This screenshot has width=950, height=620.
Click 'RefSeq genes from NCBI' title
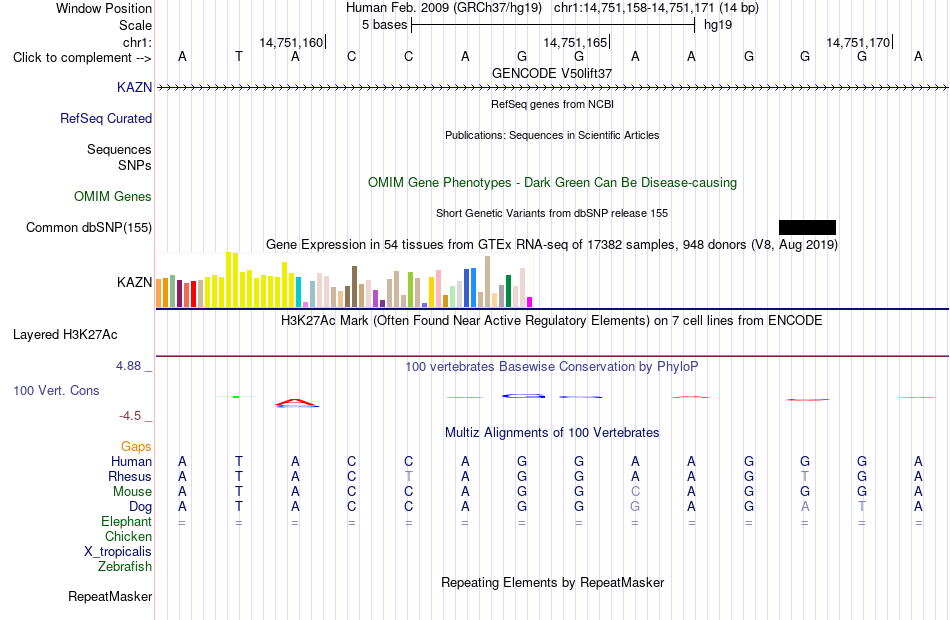[x=553, y=104]
